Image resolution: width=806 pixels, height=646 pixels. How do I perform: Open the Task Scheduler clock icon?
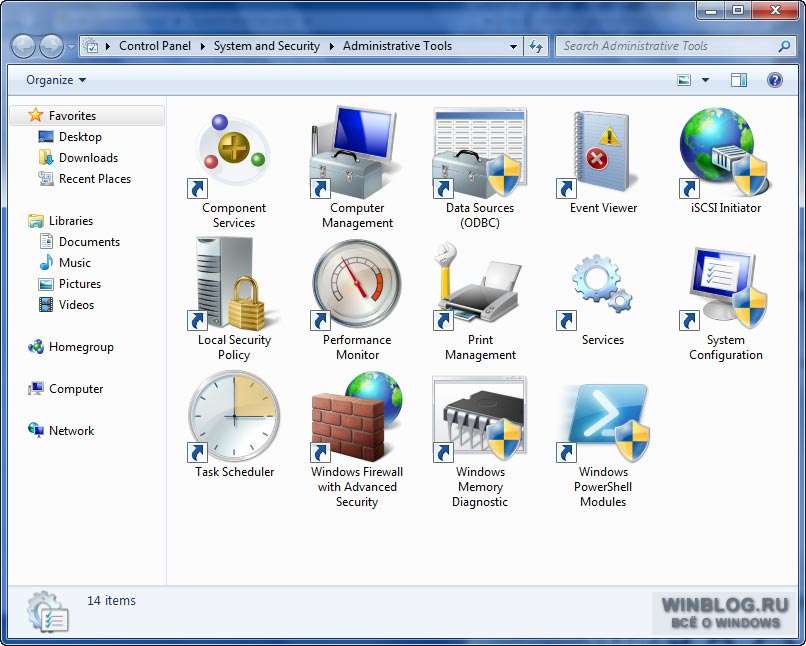tap(234, 416)
